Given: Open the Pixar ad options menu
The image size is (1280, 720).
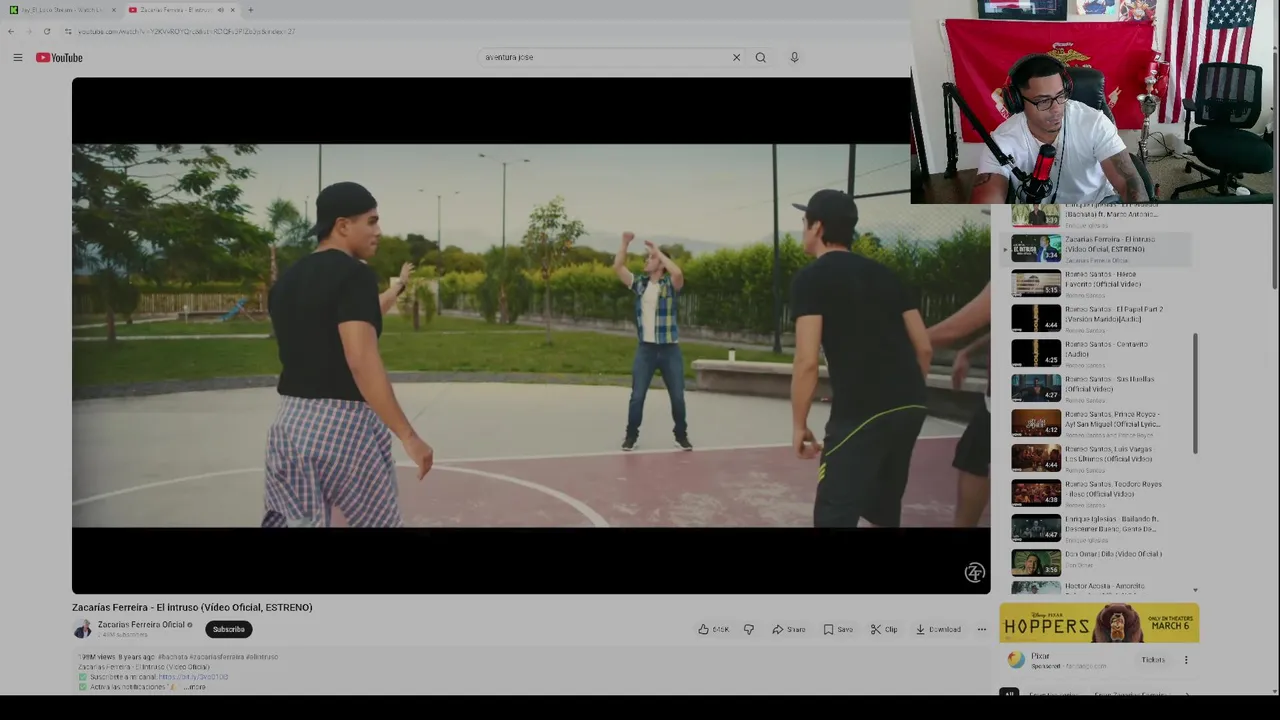Looking at the screenshot, I should coord(1186,660).
